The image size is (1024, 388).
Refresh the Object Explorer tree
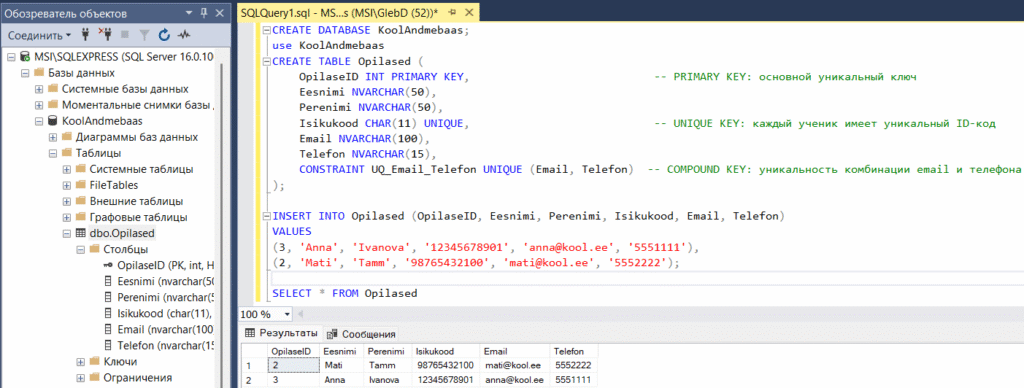coord(165,35)
